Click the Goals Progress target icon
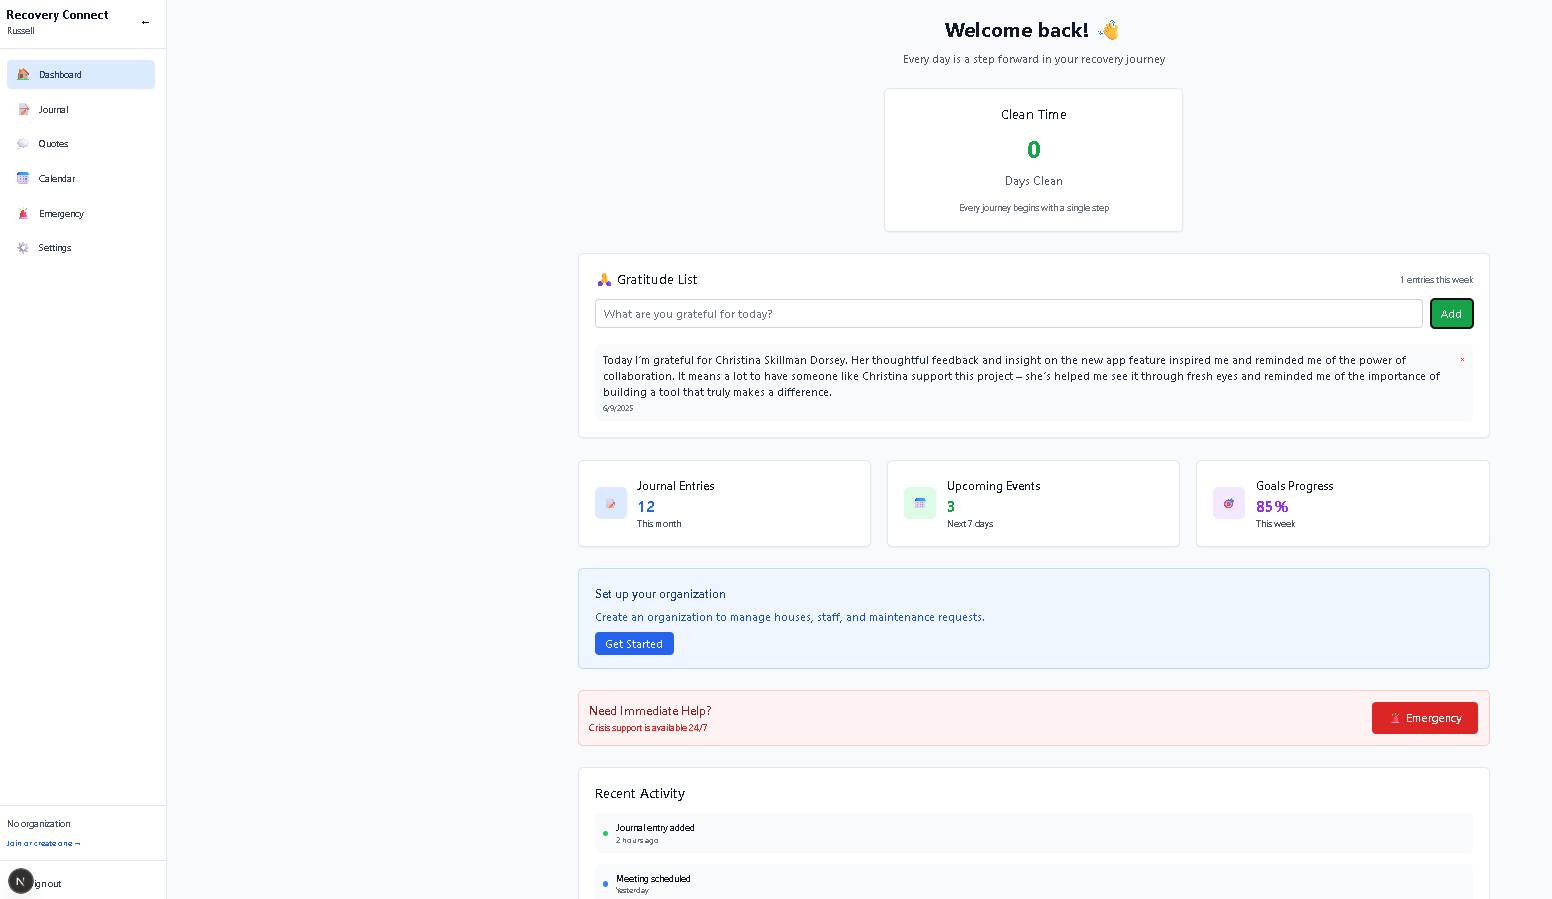 point(1228,503)
